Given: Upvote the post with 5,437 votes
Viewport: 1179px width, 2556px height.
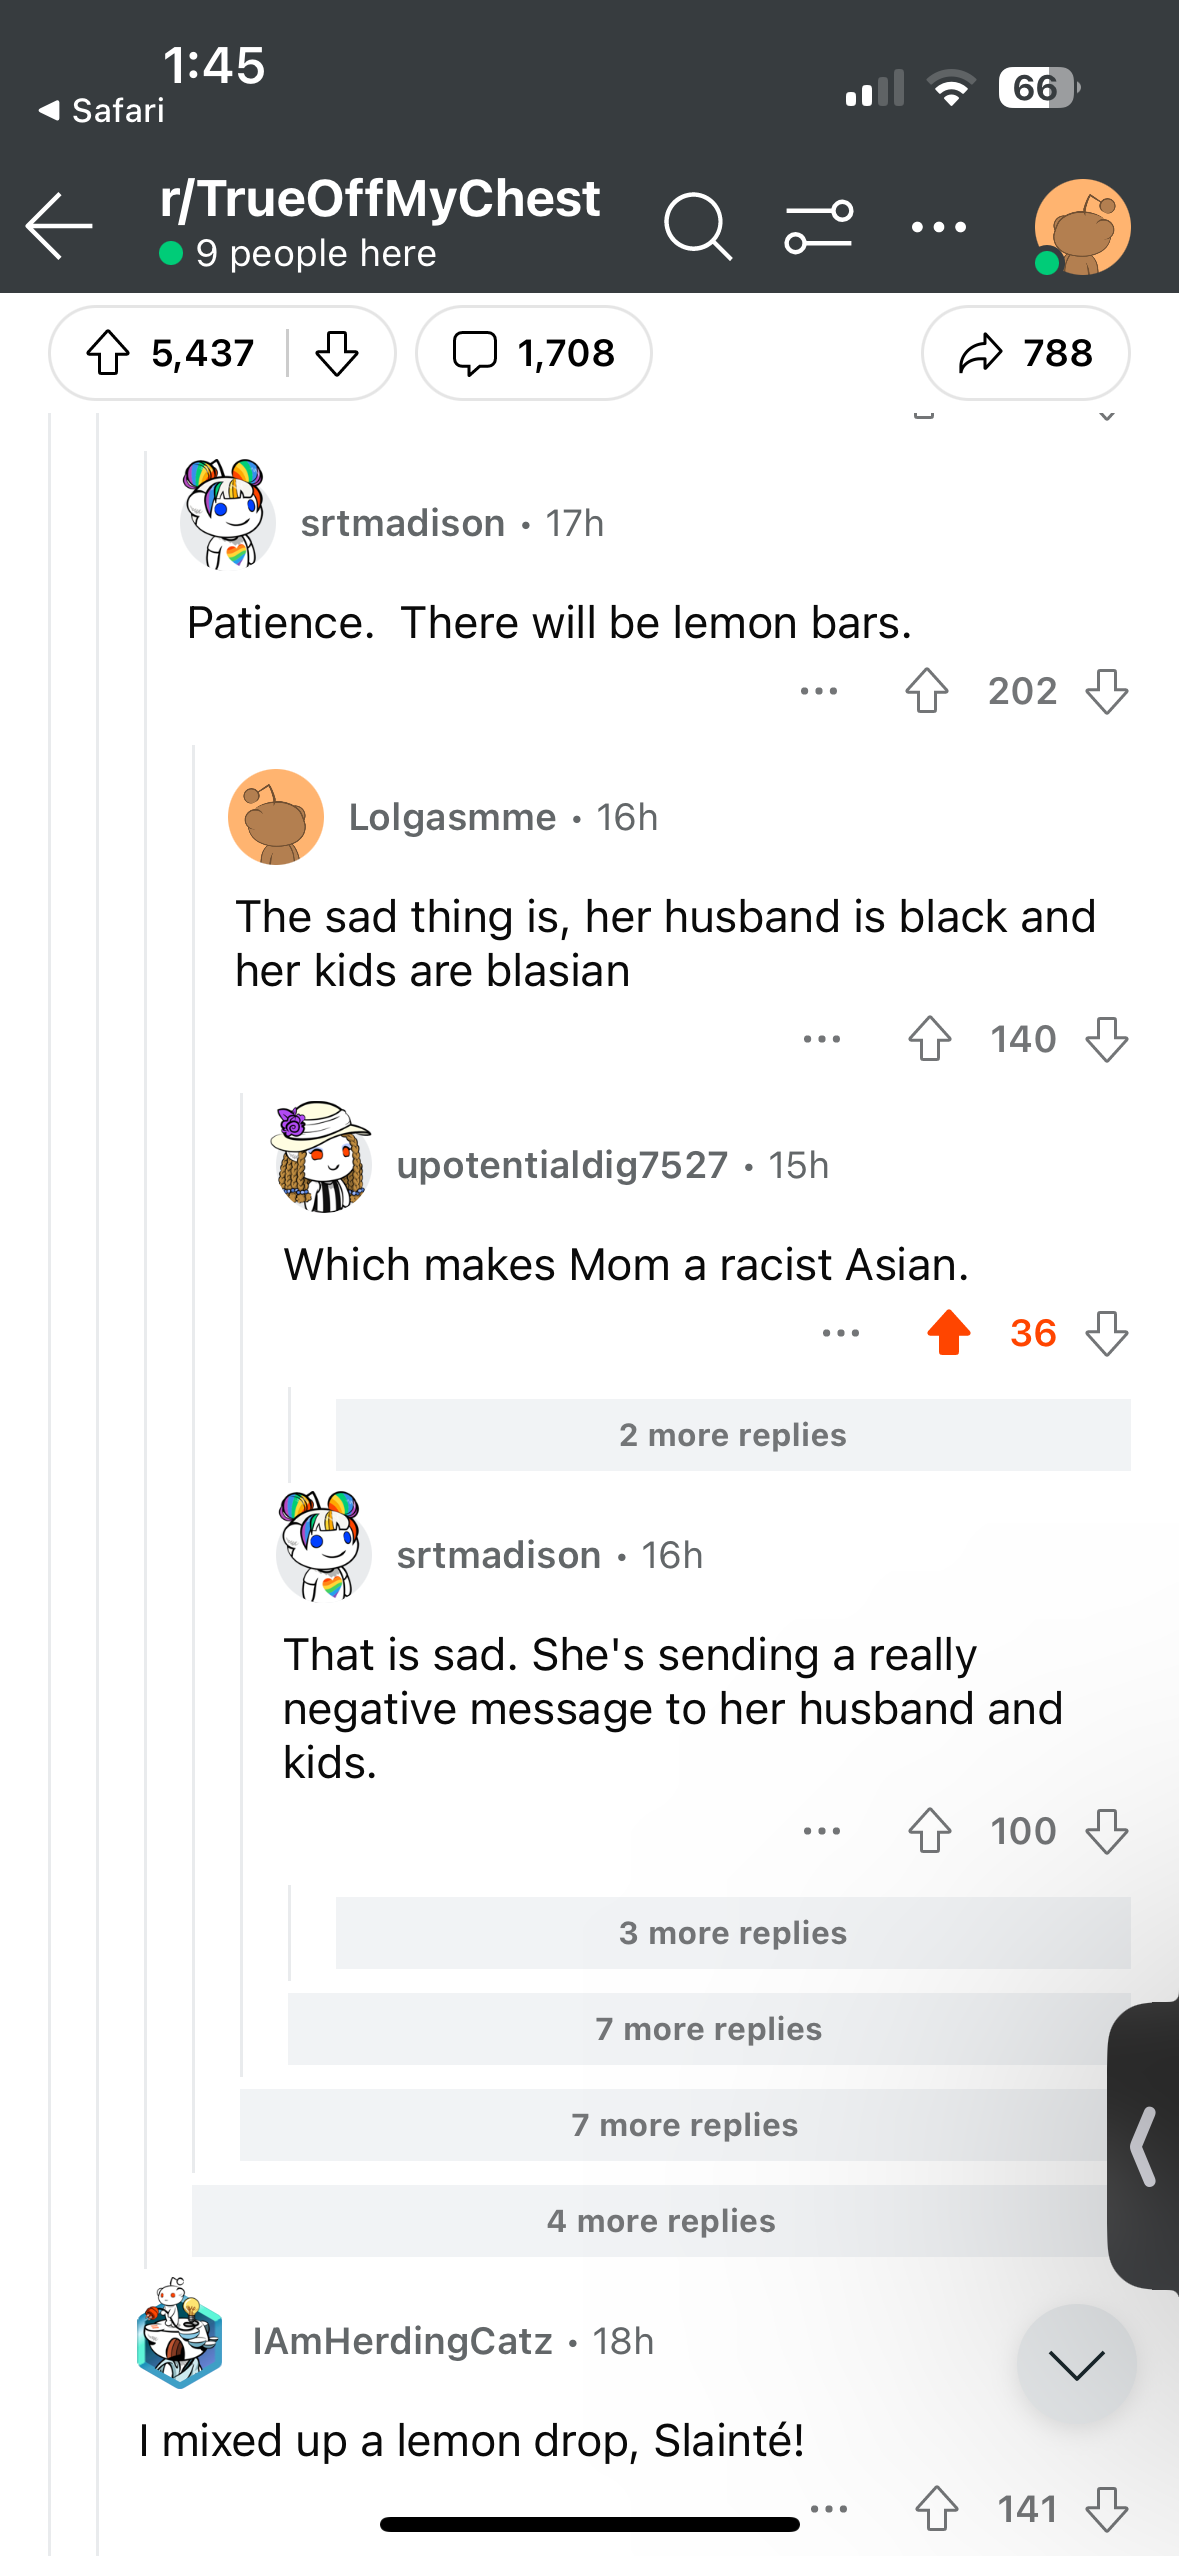Looking at the screenshot, I should (x=108, y=353).
